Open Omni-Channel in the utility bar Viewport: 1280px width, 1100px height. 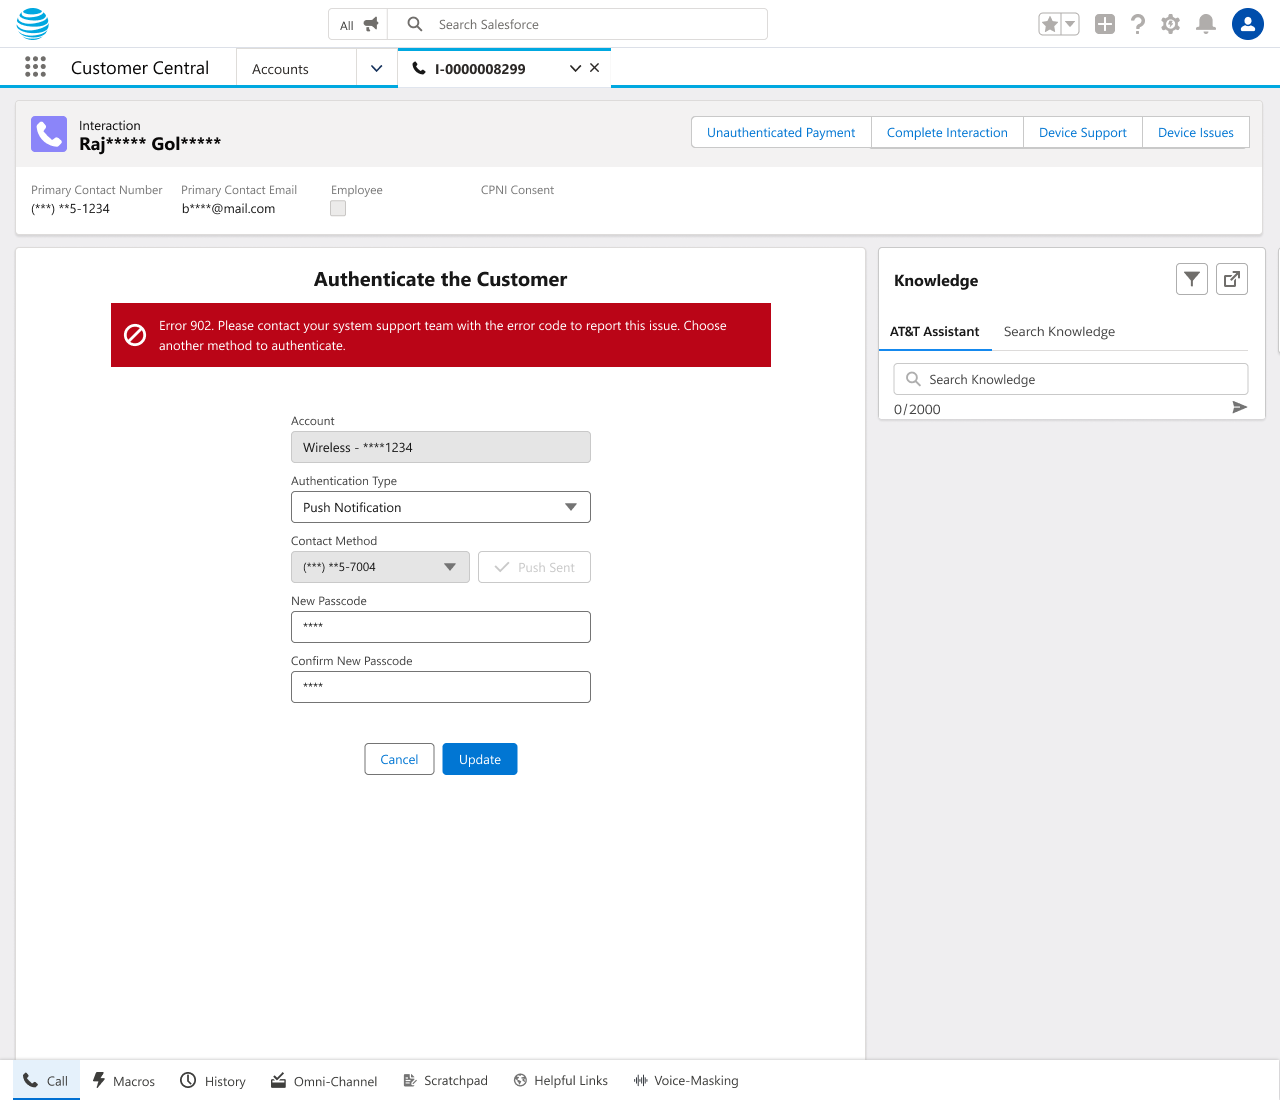click(x=324, y=1080)
